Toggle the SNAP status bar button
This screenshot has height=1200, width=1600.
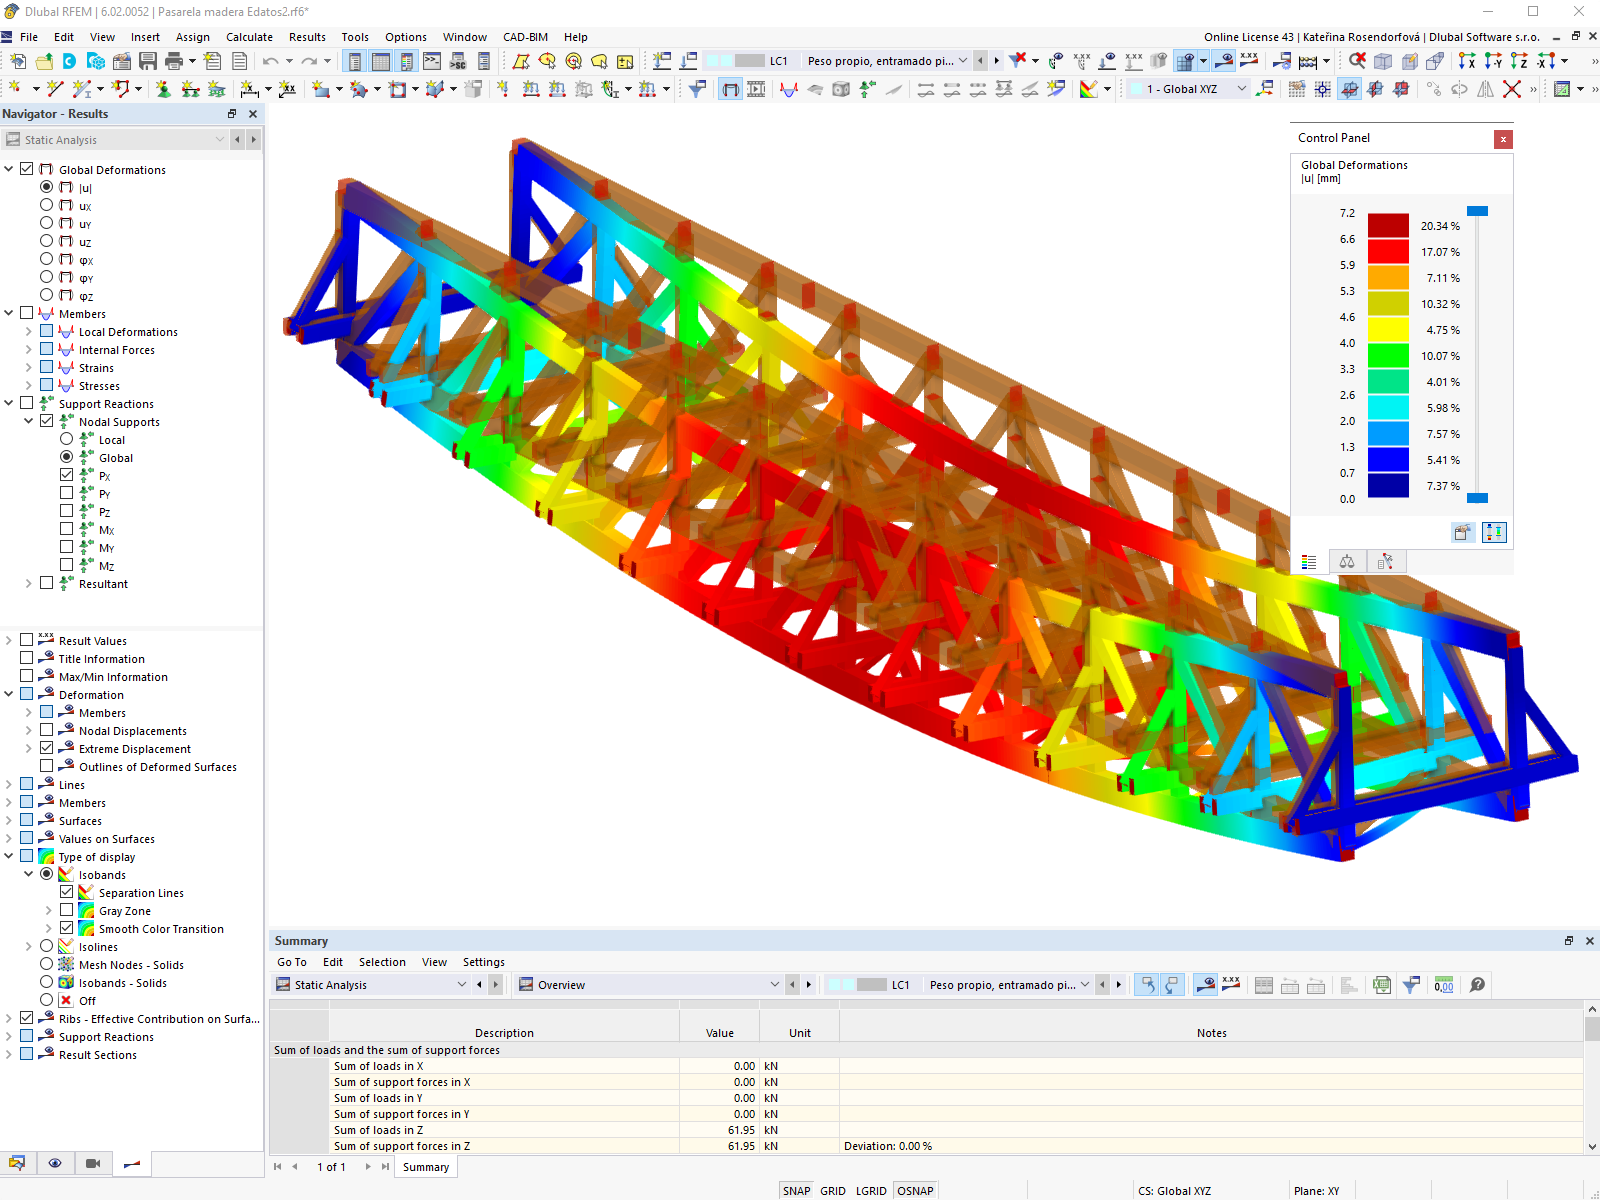coord(796,1191)
